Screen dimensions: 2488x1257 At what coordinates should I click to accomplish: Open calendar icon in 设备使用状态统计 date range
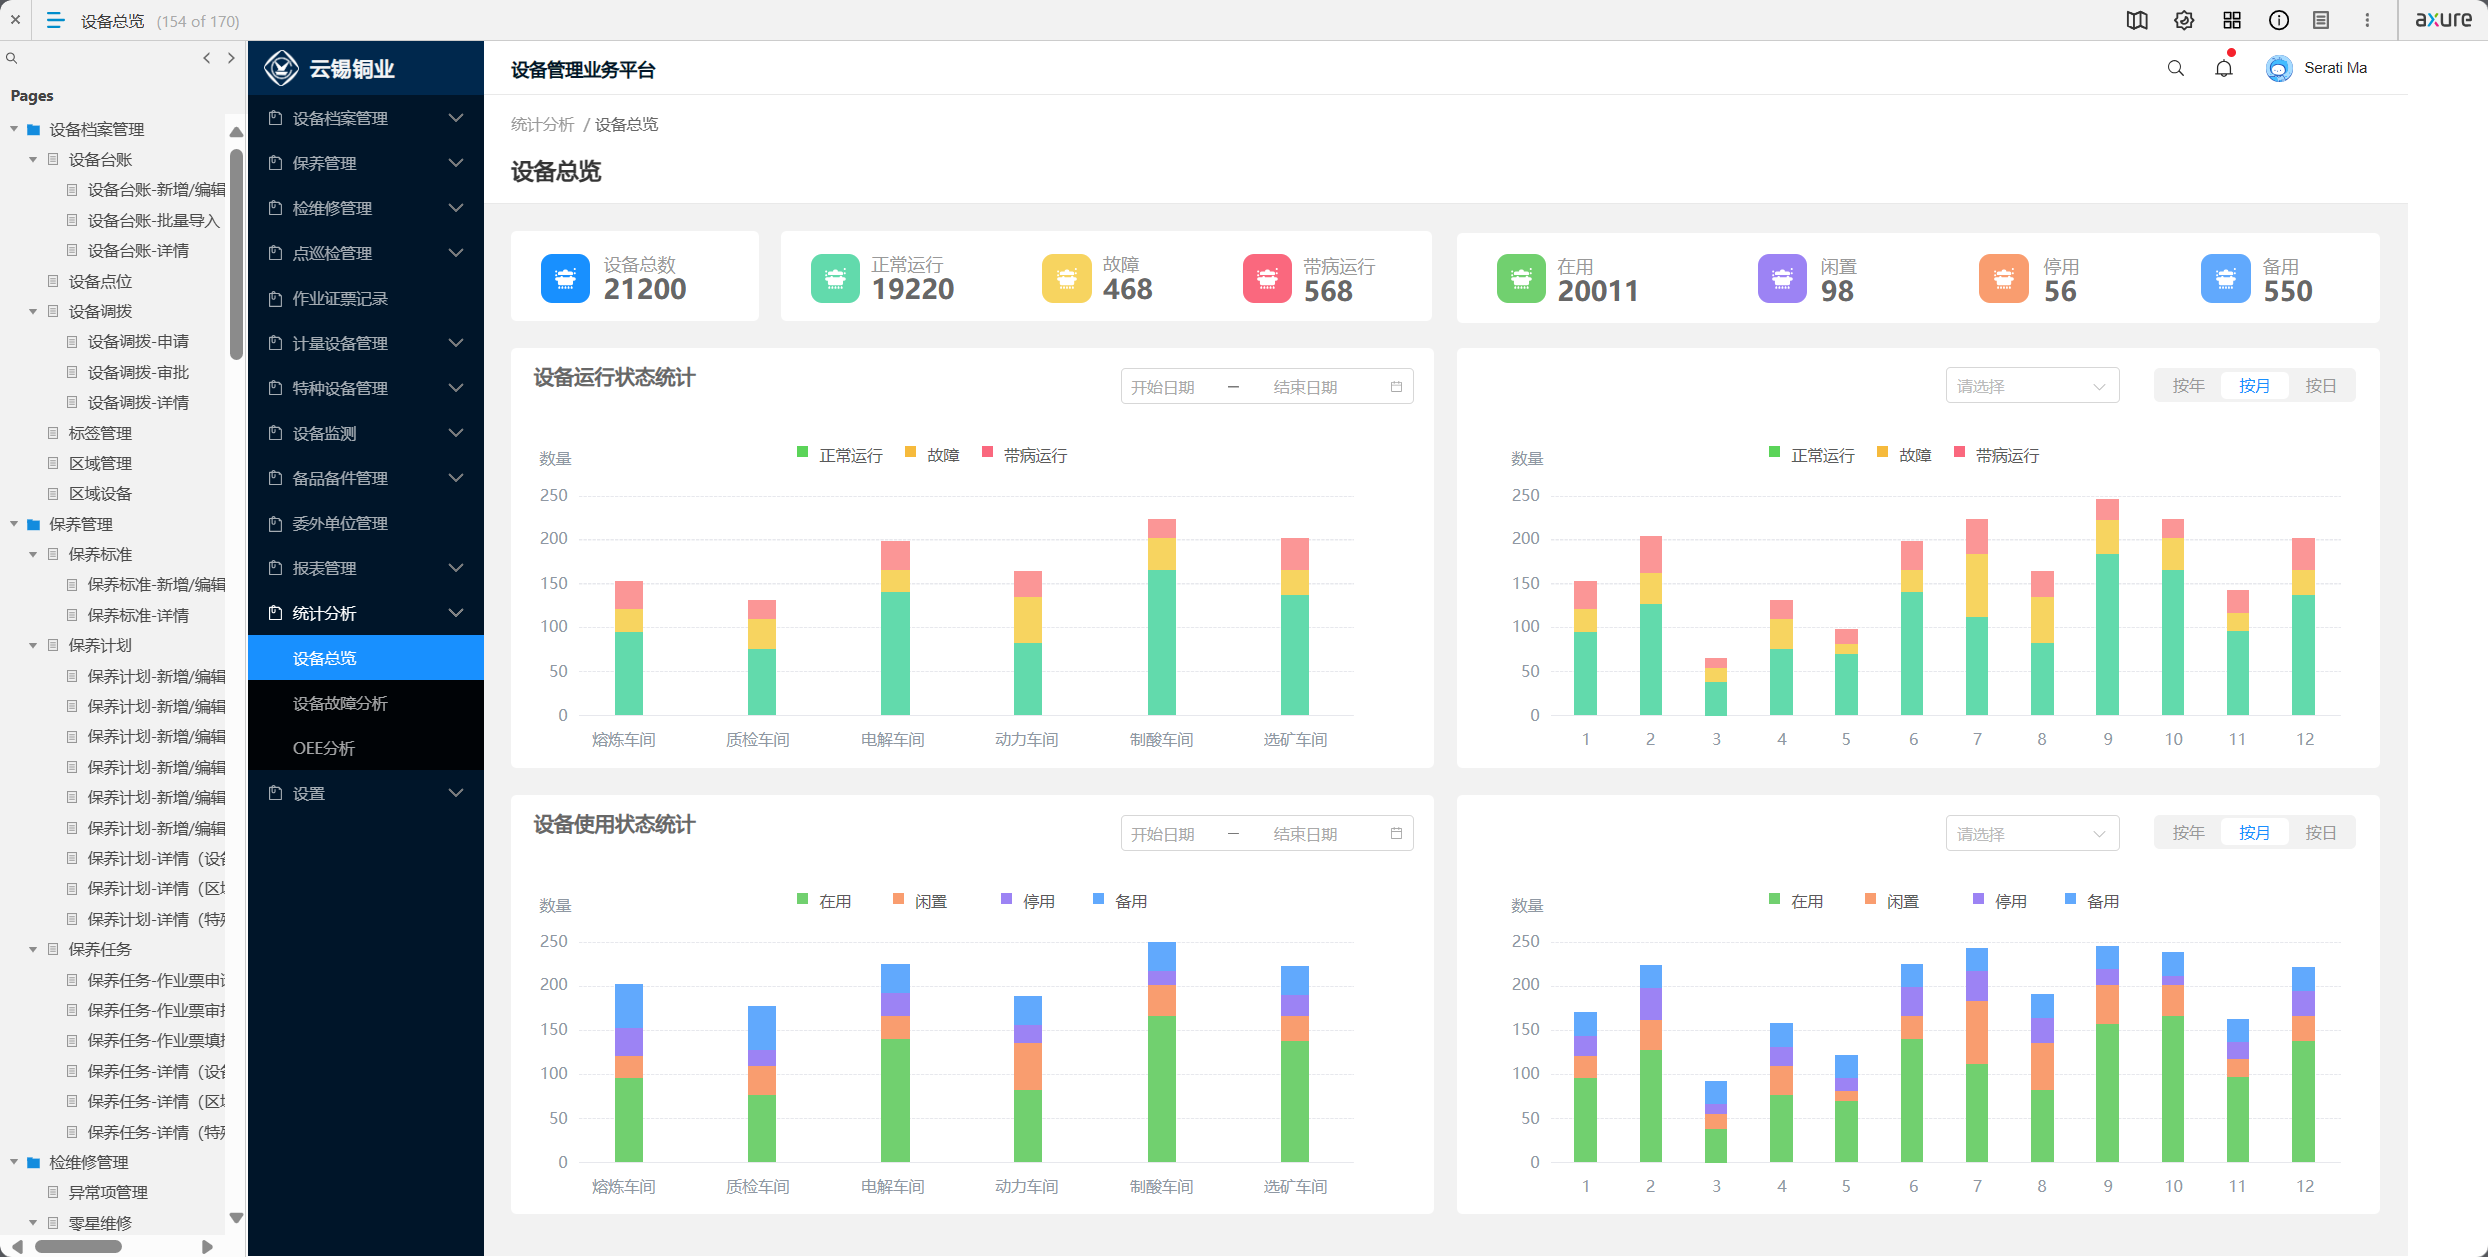point(1396,834)
